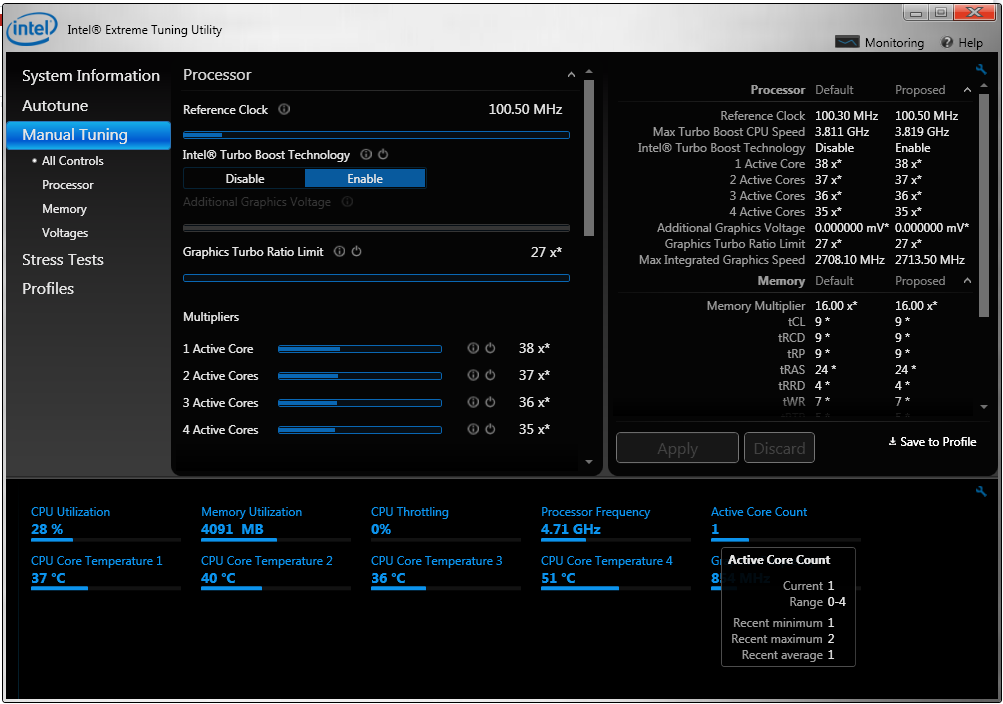Click the CPU Core Temperature 3 monitor
1003x704 pixels.
click(446, 572)
